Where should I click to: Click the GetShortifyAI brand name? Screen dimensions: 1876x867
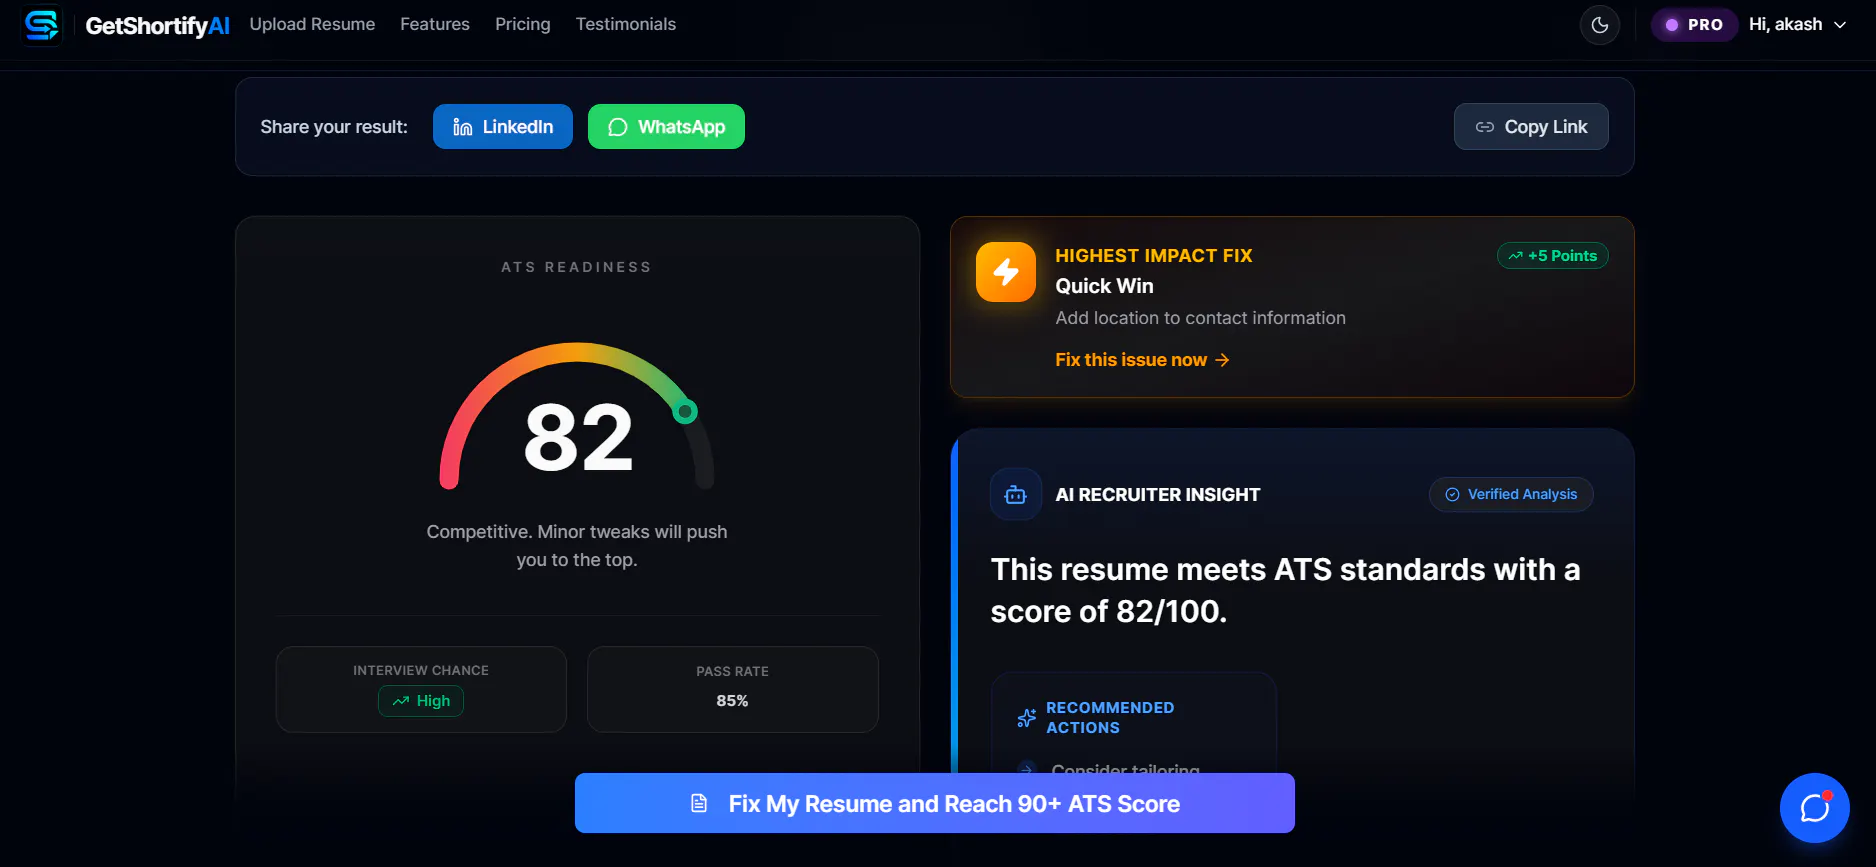(x=157, y=26)
